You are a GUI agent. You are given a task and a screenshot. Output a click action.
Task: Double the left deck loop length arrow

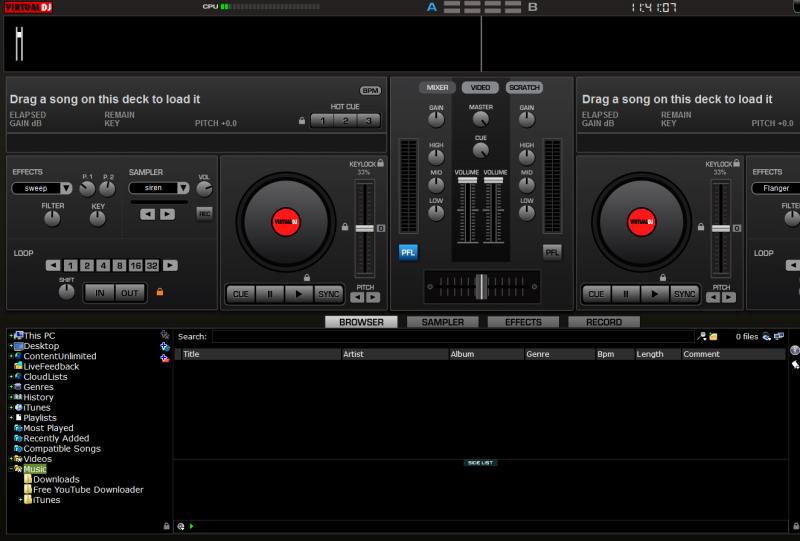coord(170,265)
